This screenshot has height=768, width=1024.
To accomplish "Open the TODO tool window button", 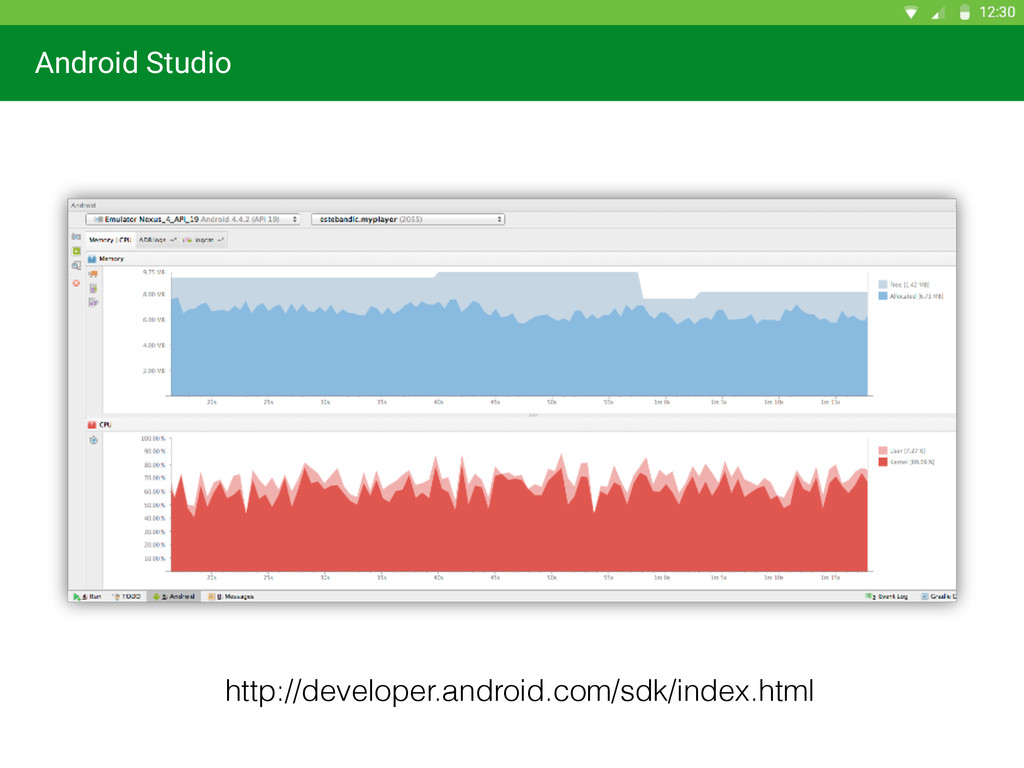I will [127, 596].
